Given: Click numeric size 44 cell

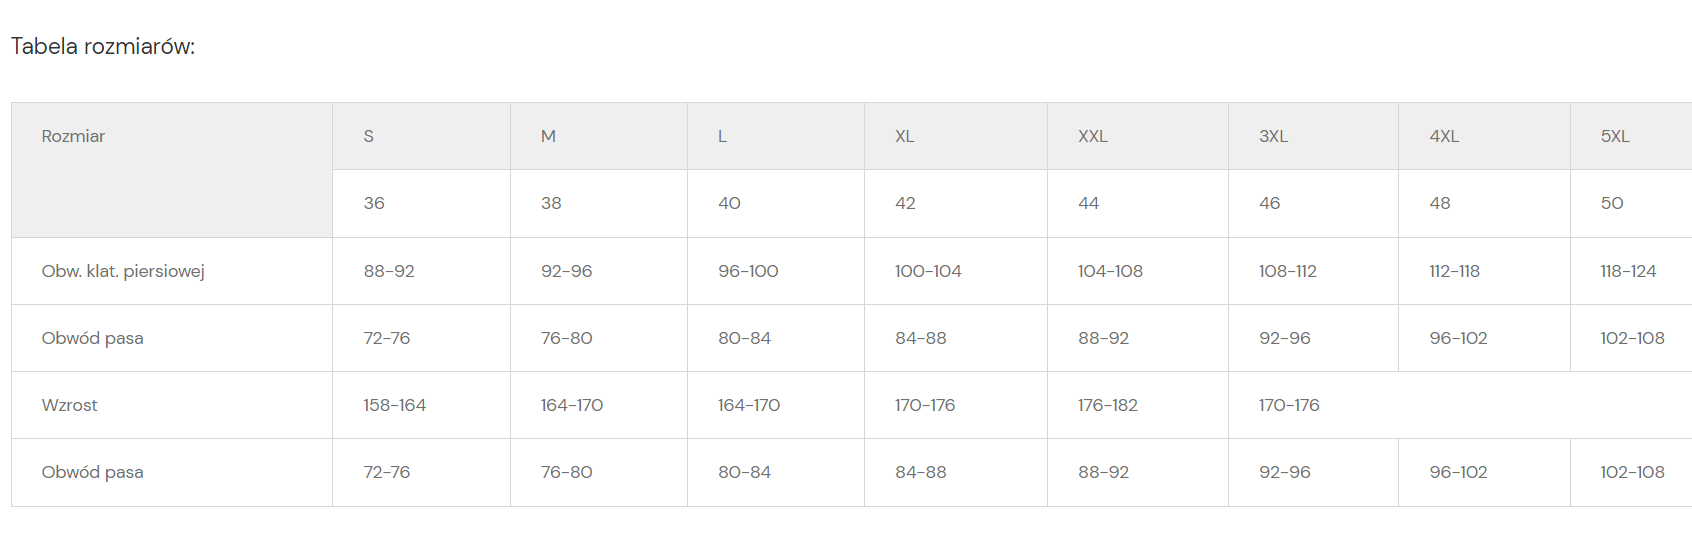Looking at the screenshot, I should pos(1089,203).
